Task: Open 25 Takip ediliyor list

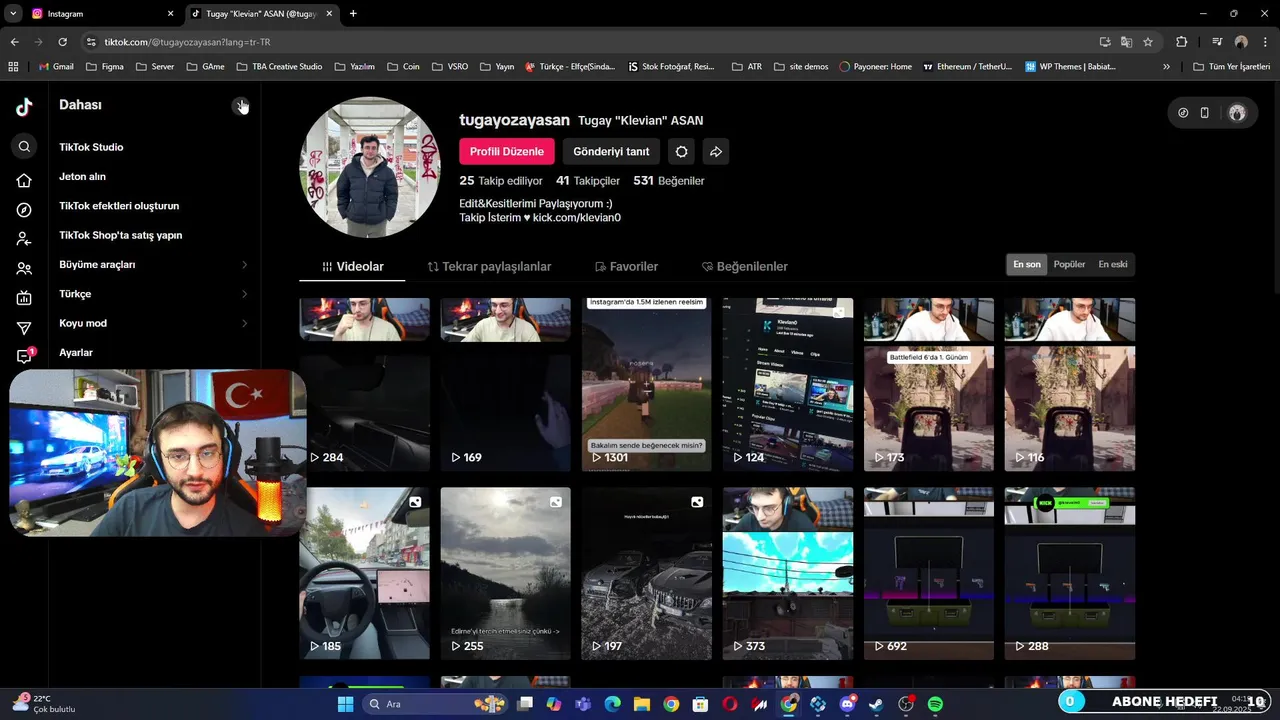Action: click(501, 181)
